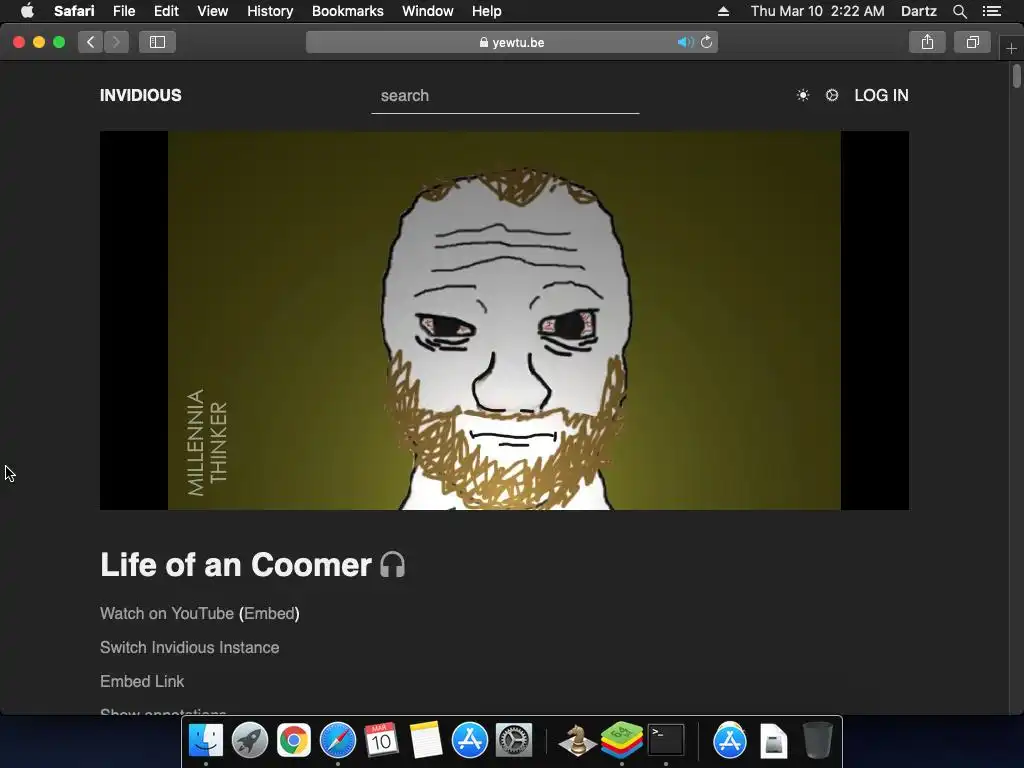
Task: Click the yewtu.be address bar
Action: coord(511,42)
